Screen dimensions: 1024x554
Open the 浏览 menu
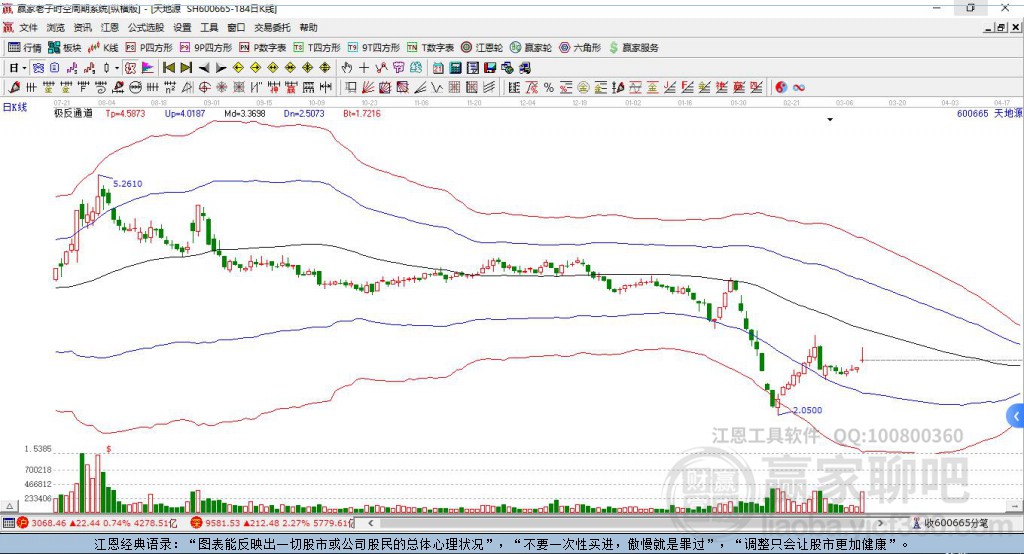pos(56,27)
